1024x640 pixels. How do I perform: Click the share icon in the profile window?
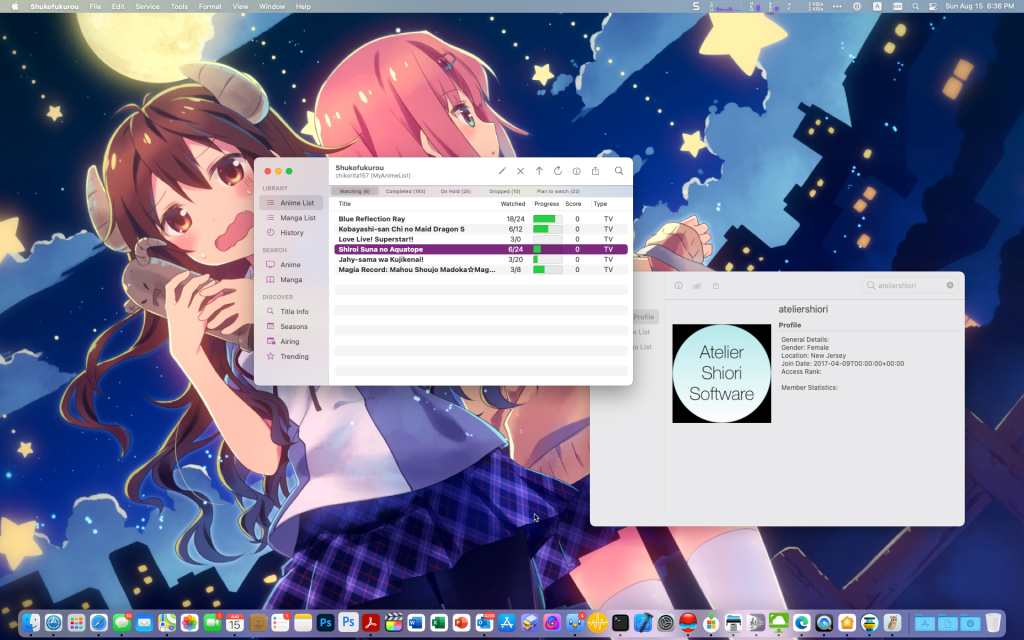pos(716,285)
